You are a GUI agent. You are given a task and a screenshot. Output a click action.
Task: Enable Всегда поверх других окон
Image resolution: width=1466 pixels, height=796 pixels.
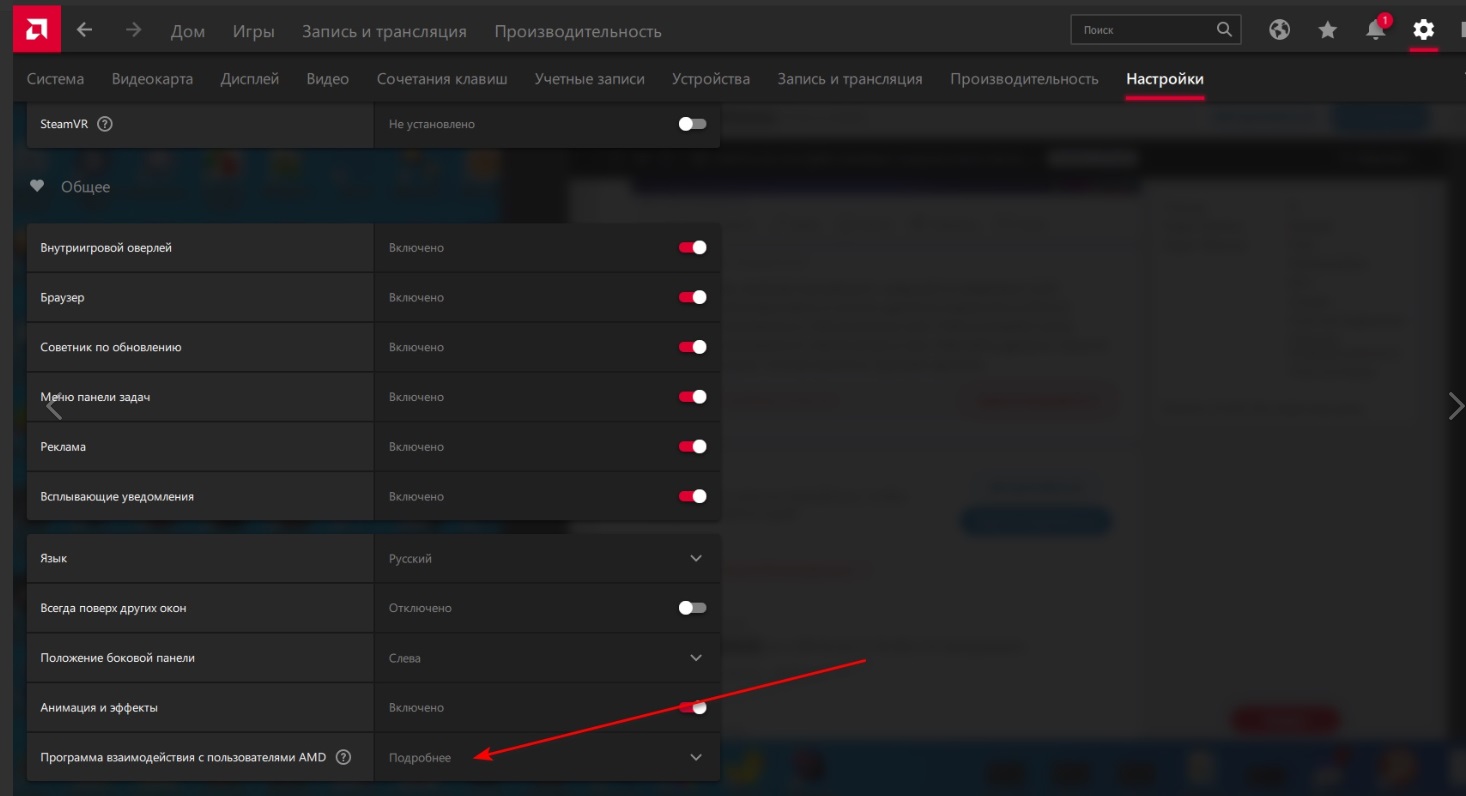click(x=692, y=608)
